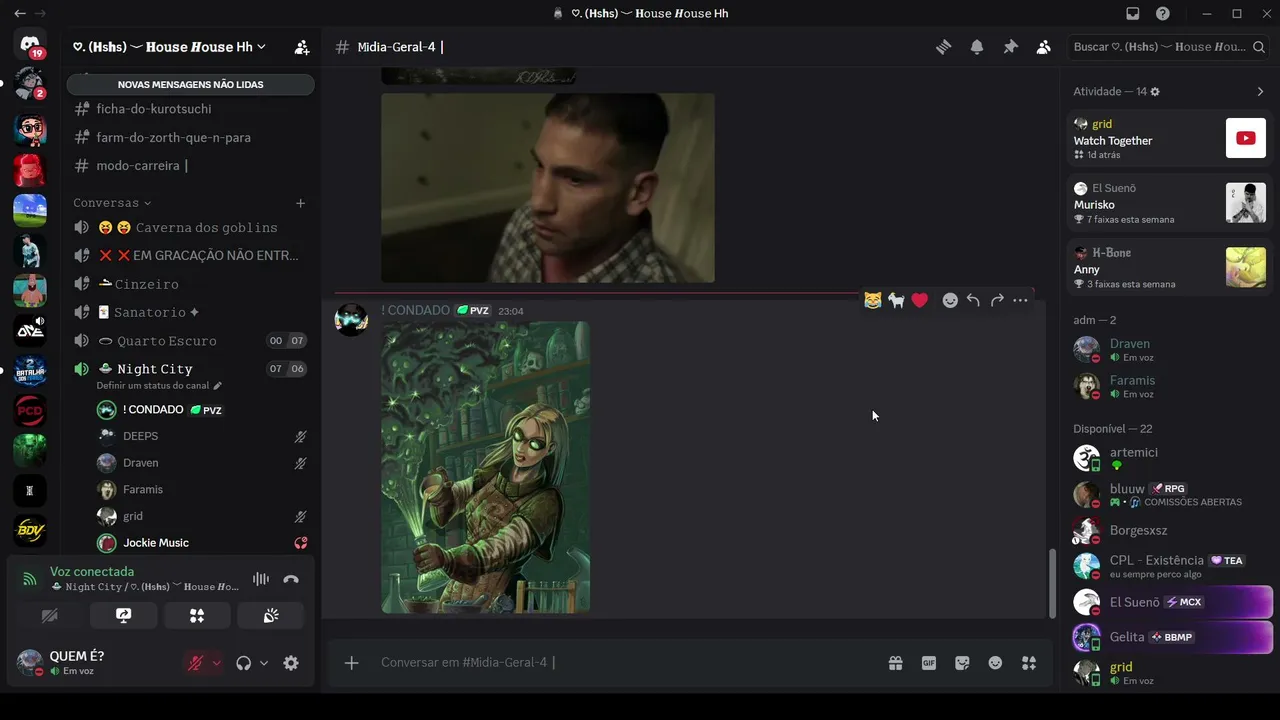Click the search magnifier icon

pyautogui.click(x=1259, y=47)
